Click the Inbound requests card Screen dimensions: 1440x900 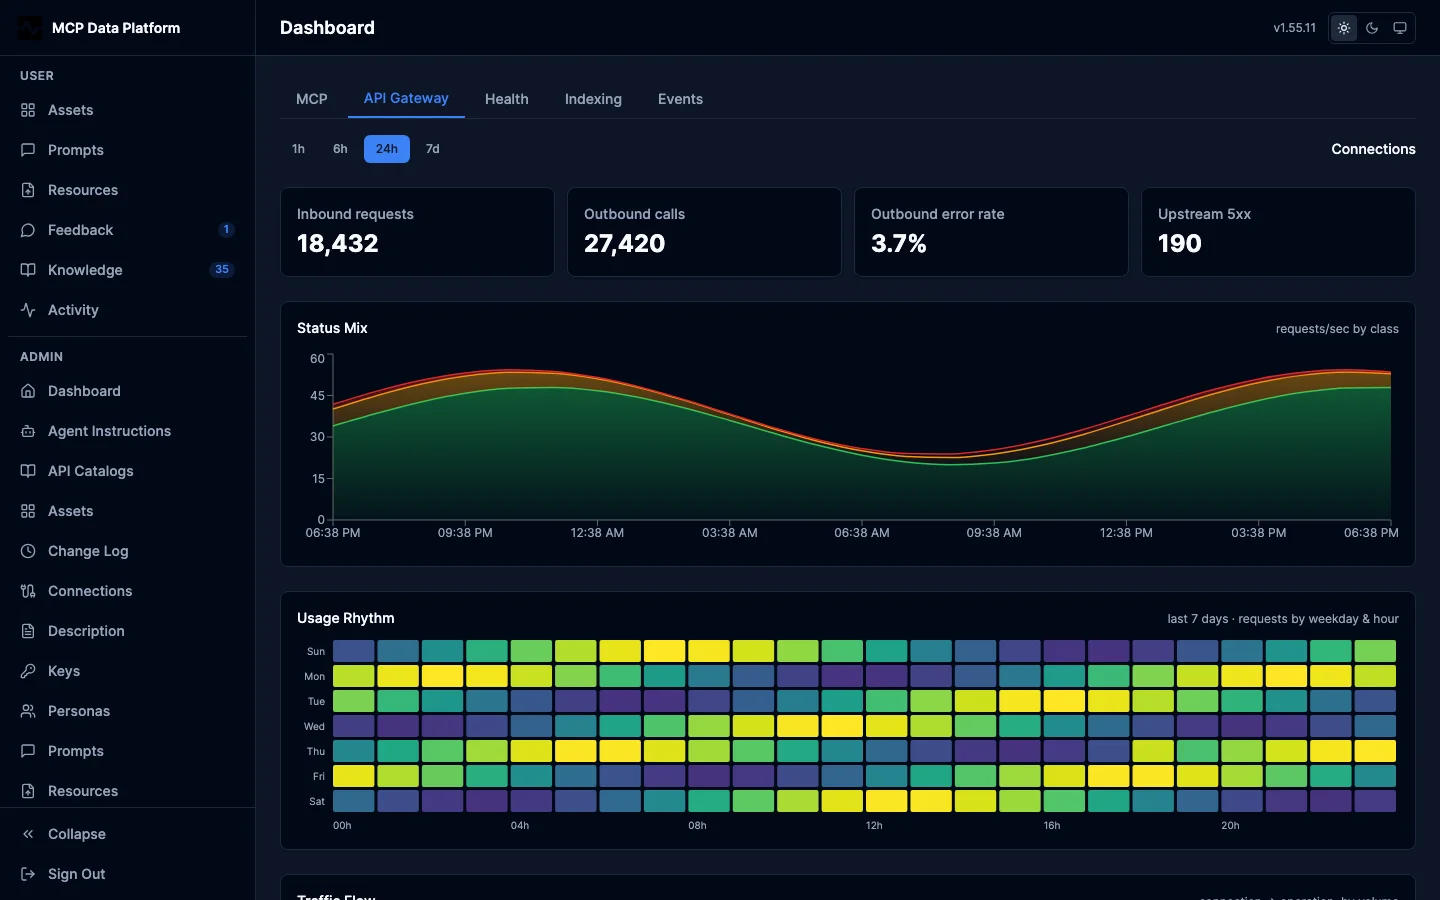point(417,232)
